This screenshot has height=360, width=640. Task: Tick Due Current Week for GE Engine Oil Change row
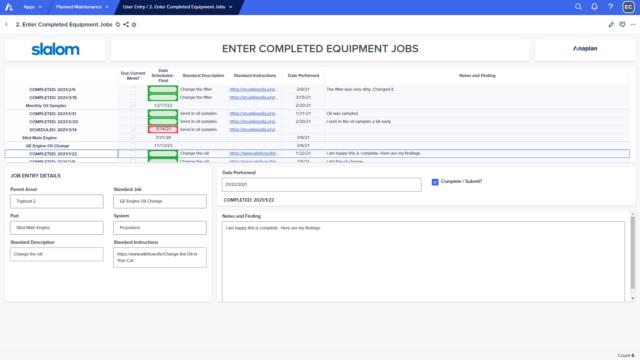[x=133, y=145]
